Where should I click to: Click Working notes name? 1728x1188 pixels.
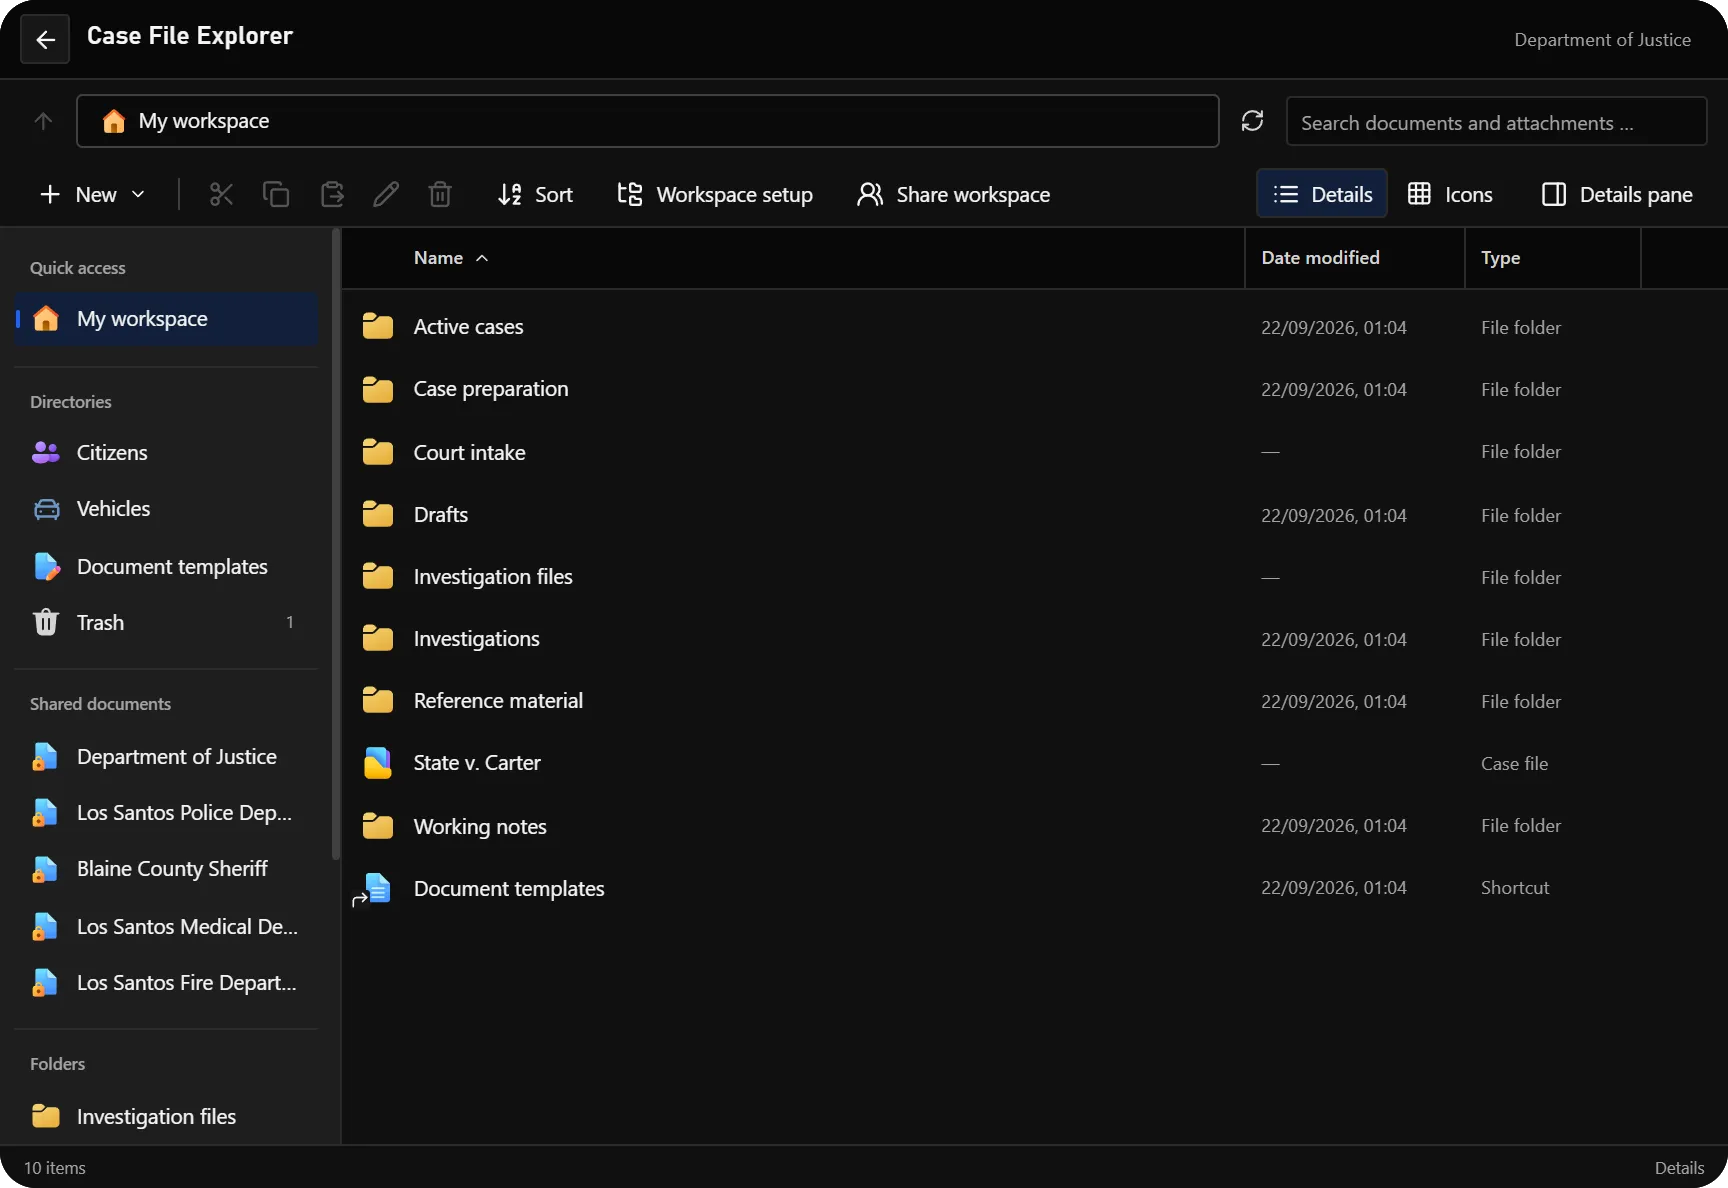pos(480,827)
